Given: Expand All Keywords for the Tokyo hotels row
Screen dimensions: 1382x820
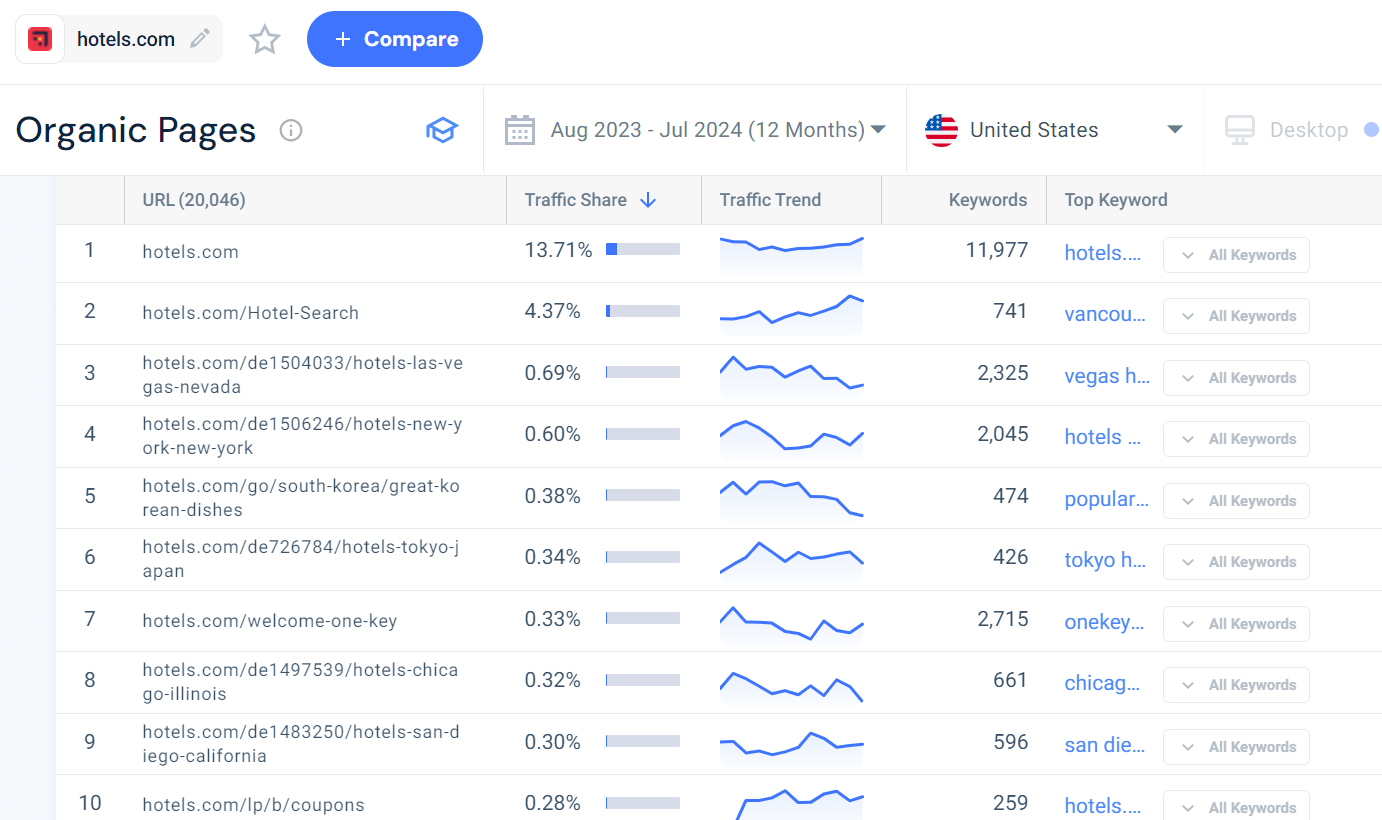Looking at the screenshot, I should coord(1236,561).
